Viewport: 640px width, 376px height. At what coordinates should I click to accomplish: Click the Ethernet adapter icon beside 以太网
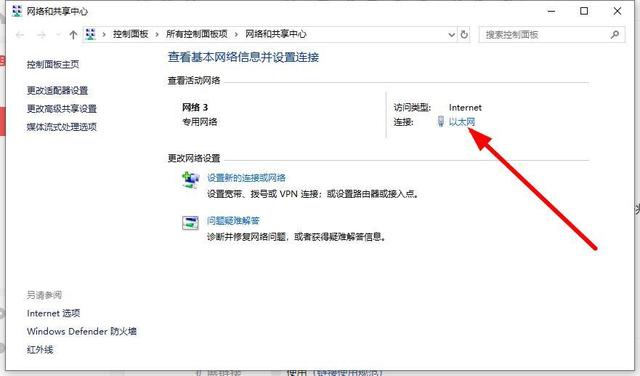point(441,121)
